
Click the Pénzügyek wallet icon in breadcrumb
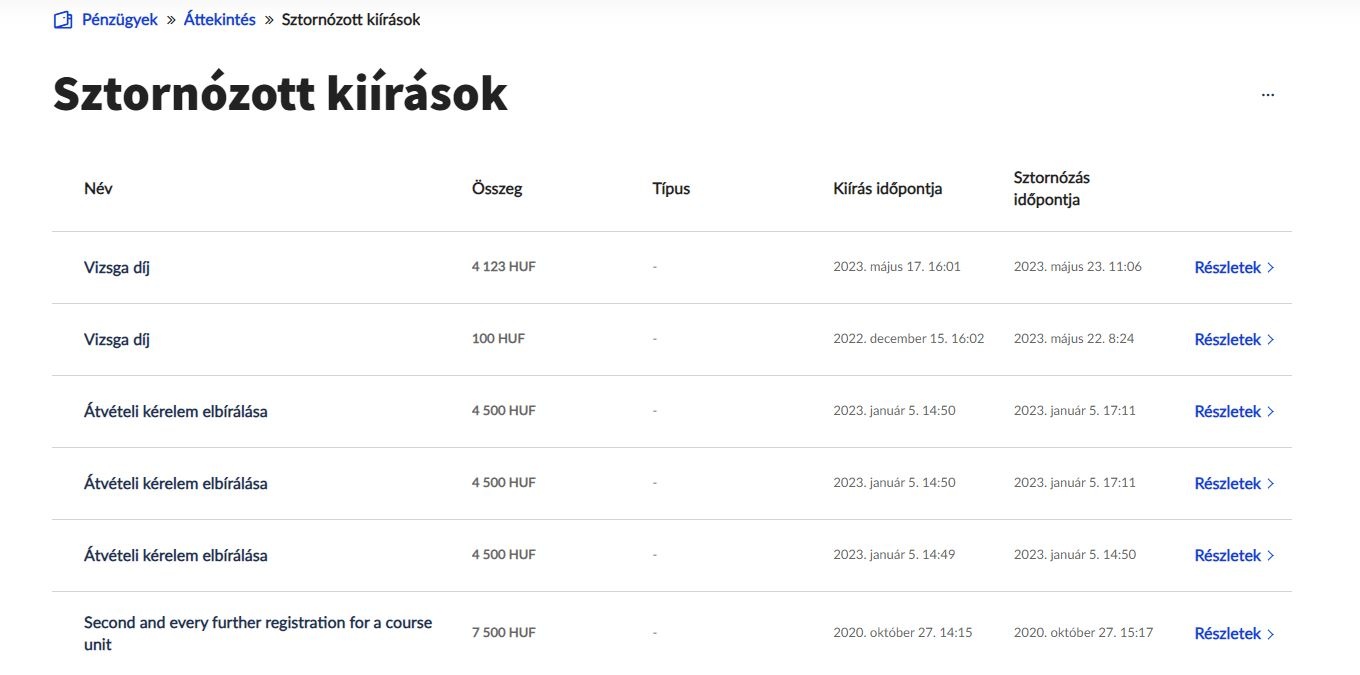63,20
